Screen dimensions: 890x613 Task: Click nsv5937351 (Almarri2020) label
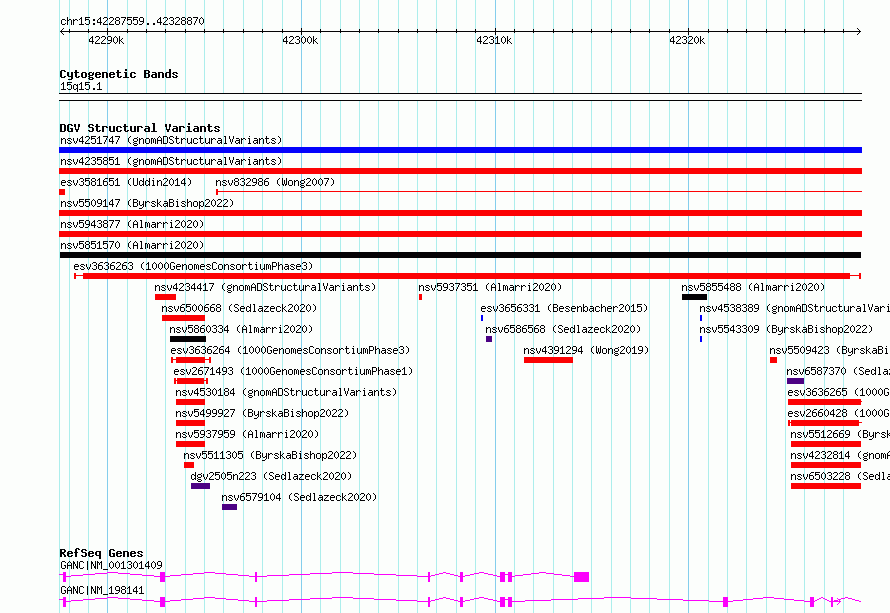(490, 287)
